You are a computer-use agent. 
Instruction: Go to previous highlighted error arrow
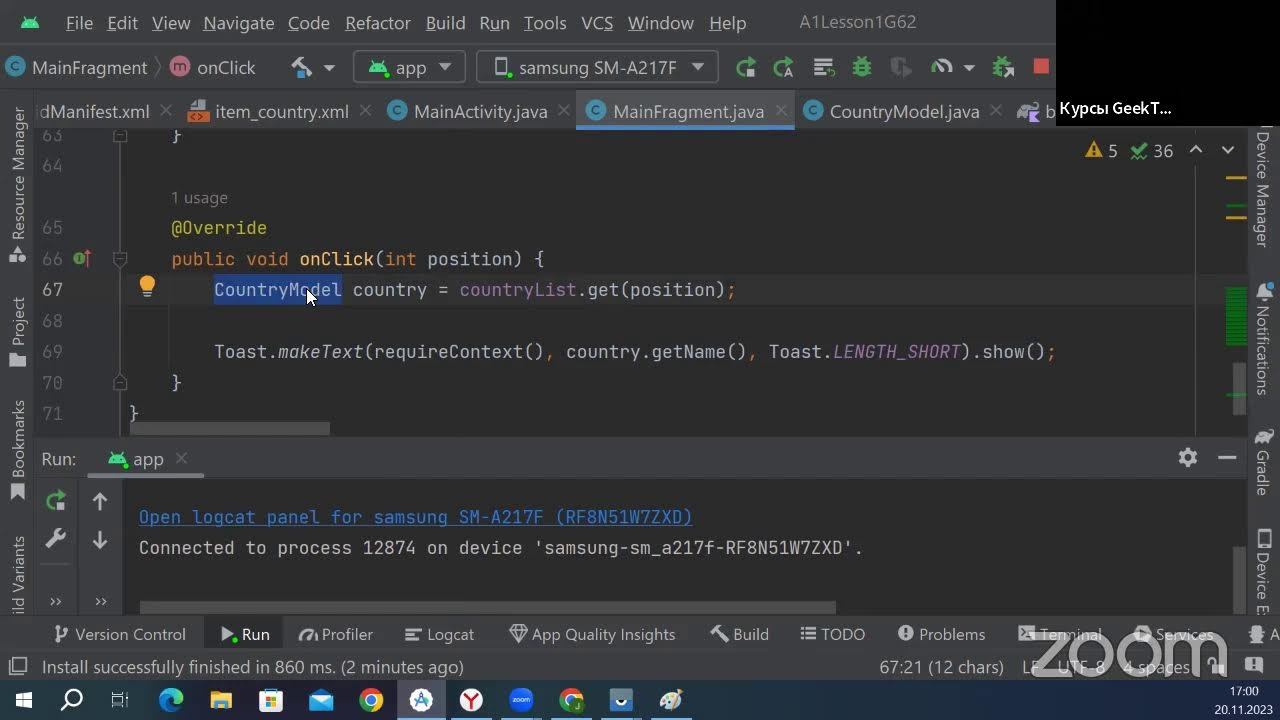tap(1196, 150)
